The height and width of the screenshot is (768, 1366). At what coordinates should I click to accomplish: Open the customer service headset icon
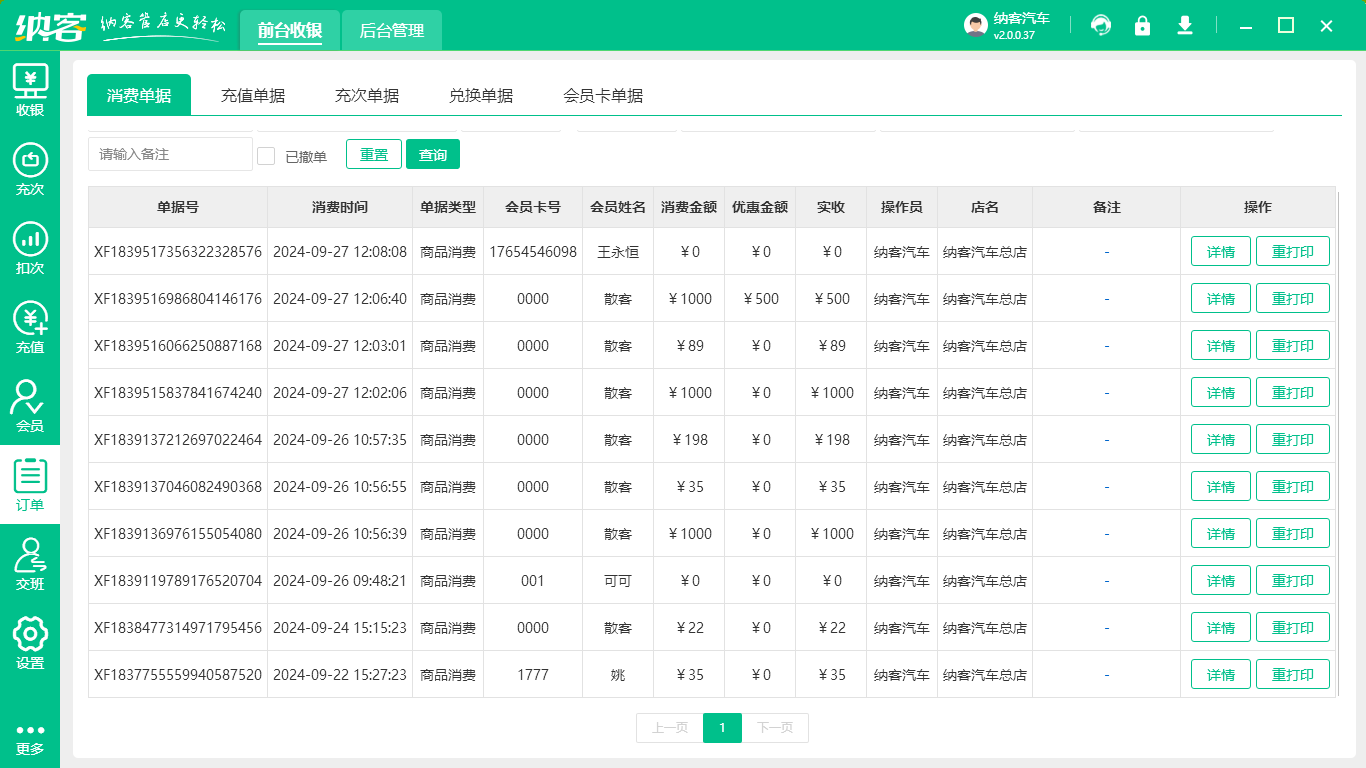[1101, 25]
